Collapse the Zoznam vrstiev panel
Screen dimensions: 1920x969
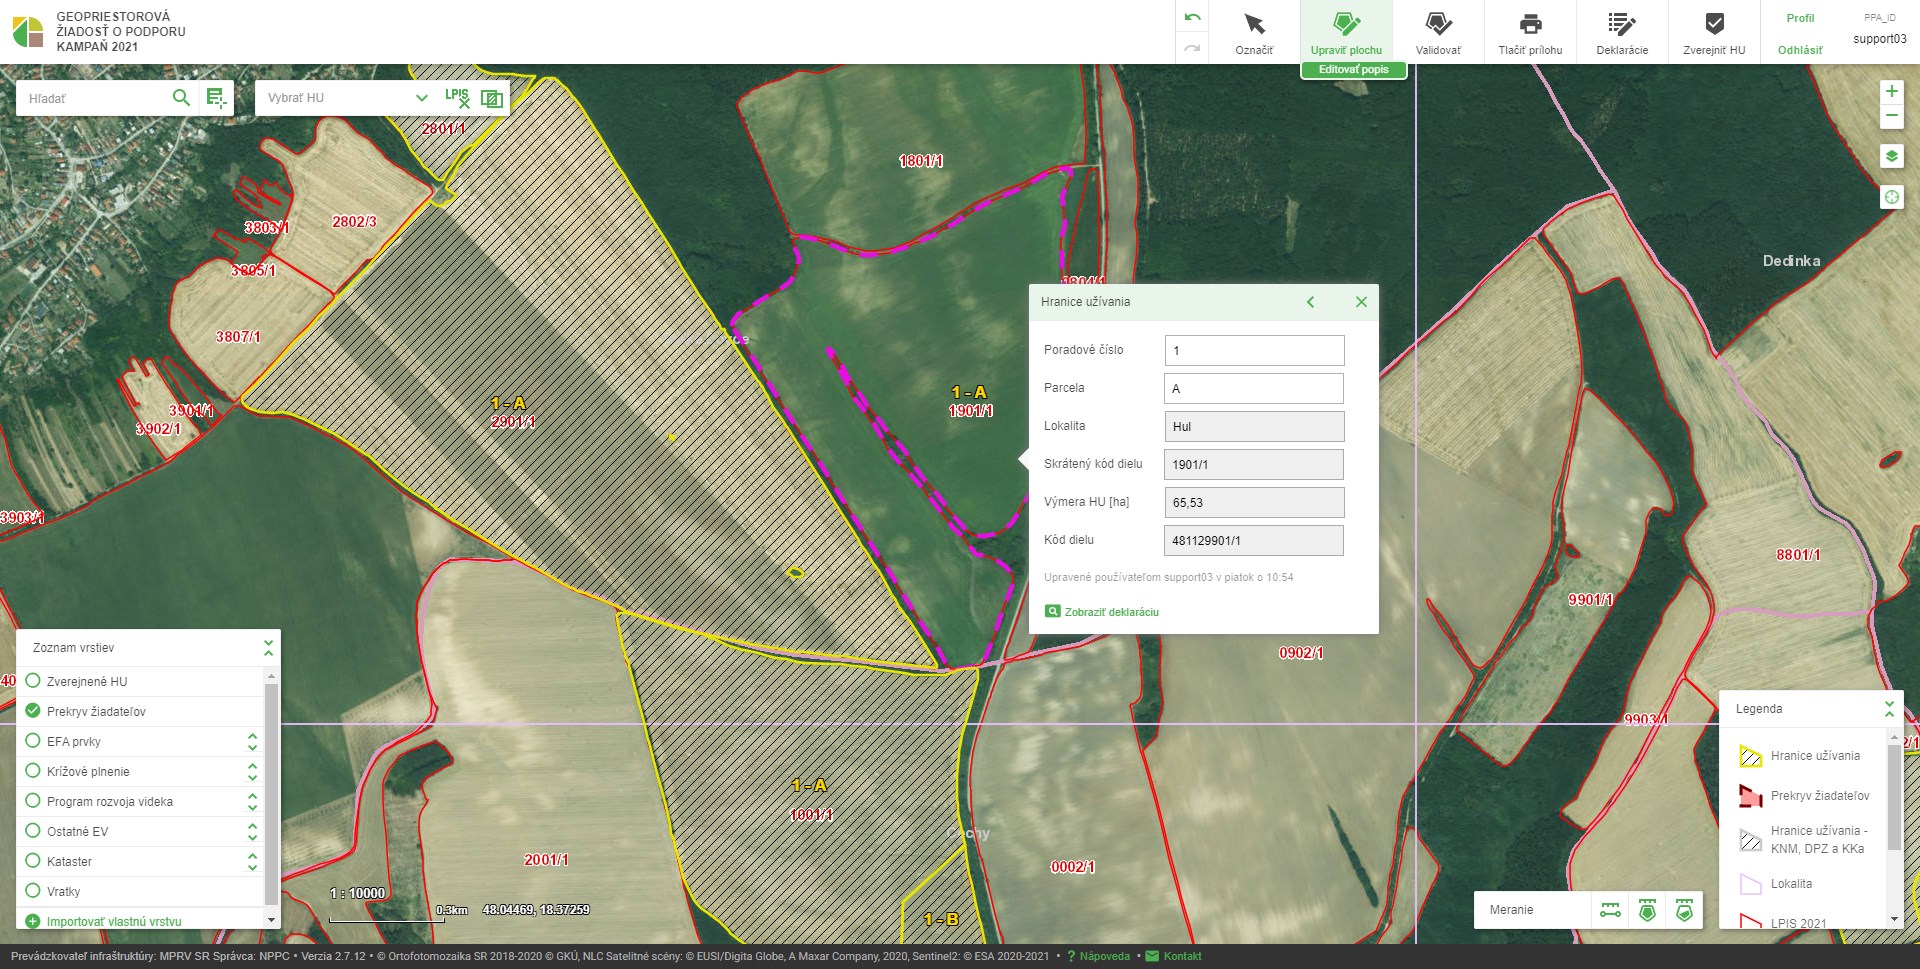(x=268, y=648)
